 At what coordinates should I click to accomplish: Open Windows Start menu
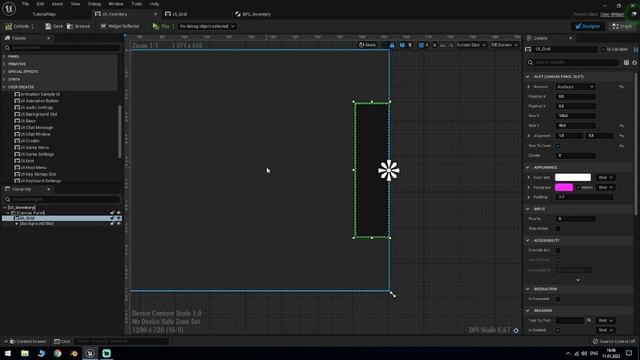[x=8, y=353]
